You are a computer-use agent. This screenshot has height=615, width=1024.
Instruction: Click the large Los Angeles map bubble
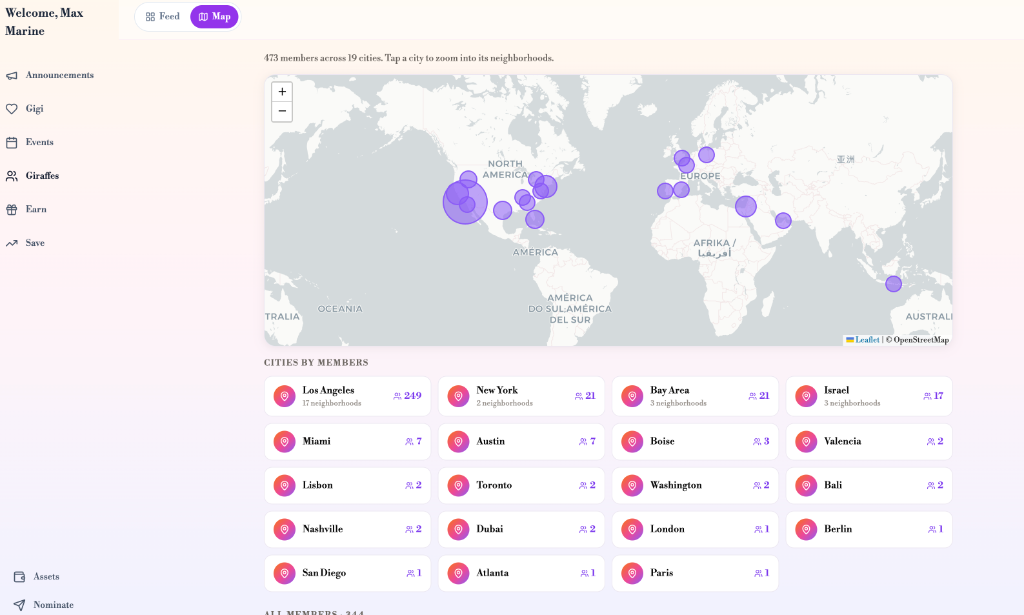pyautogui.click(x=465, y=202)
